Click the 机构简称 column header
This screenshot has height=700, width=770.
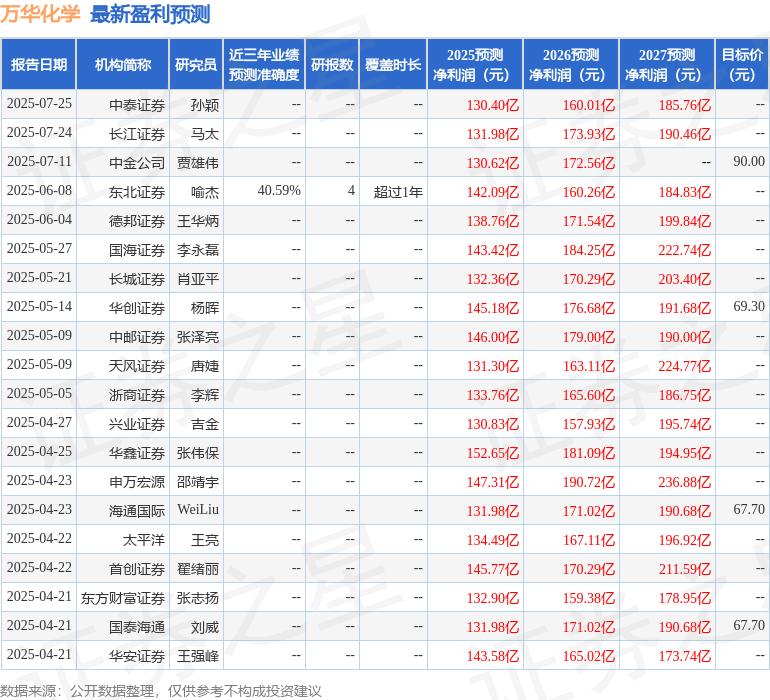click(123, 65)
